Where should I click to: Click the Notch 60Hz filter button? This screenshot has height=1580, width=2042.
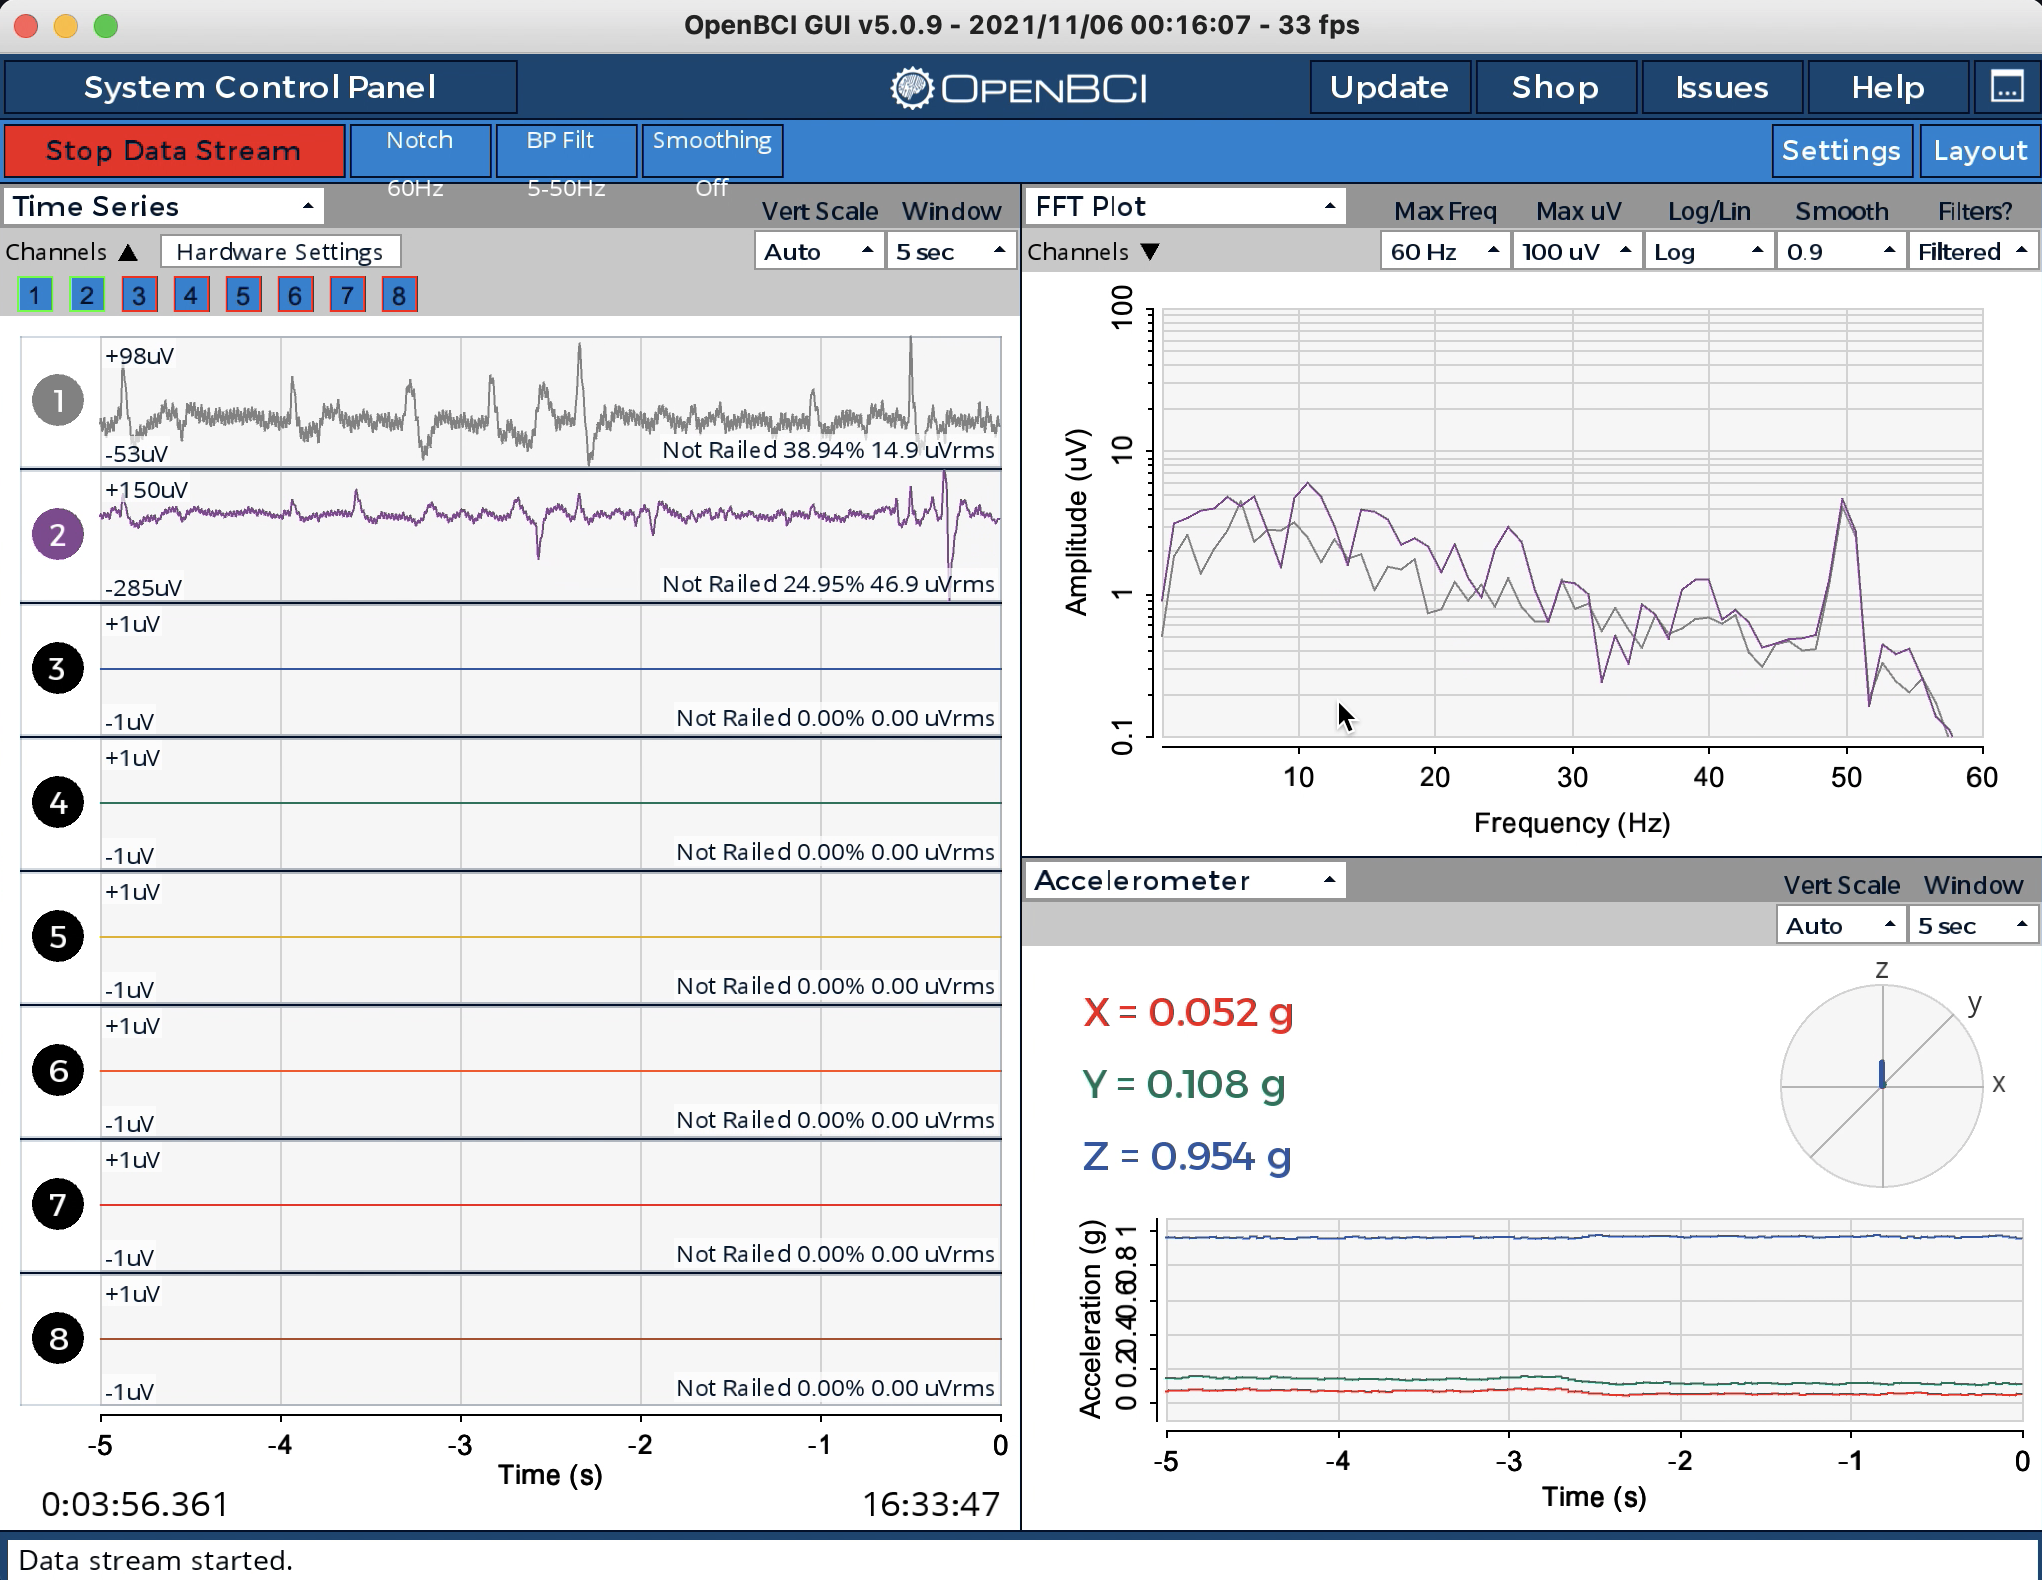420,151
